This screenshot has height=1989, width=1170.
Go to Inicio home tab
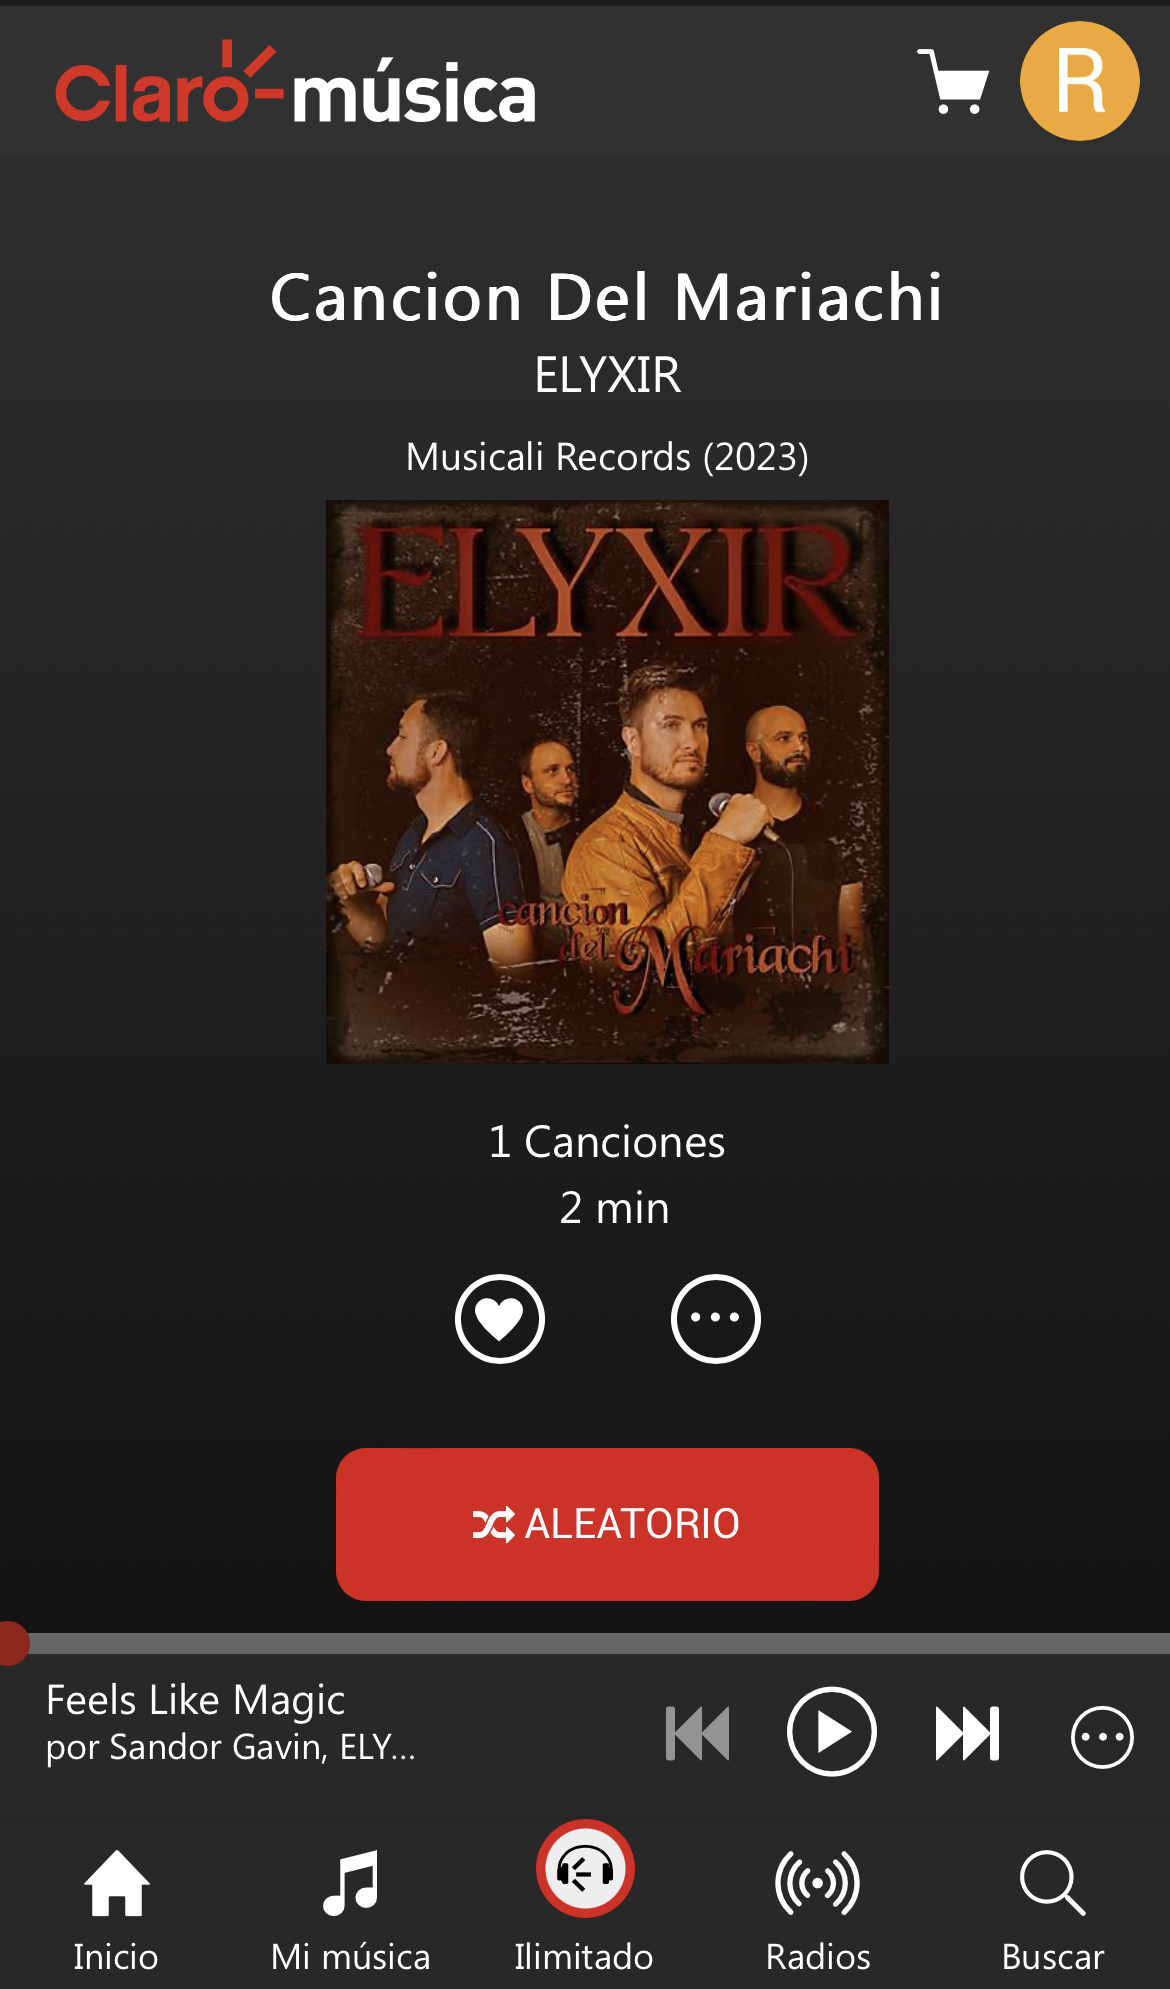pyautogui.click(x=116, y=1910)
